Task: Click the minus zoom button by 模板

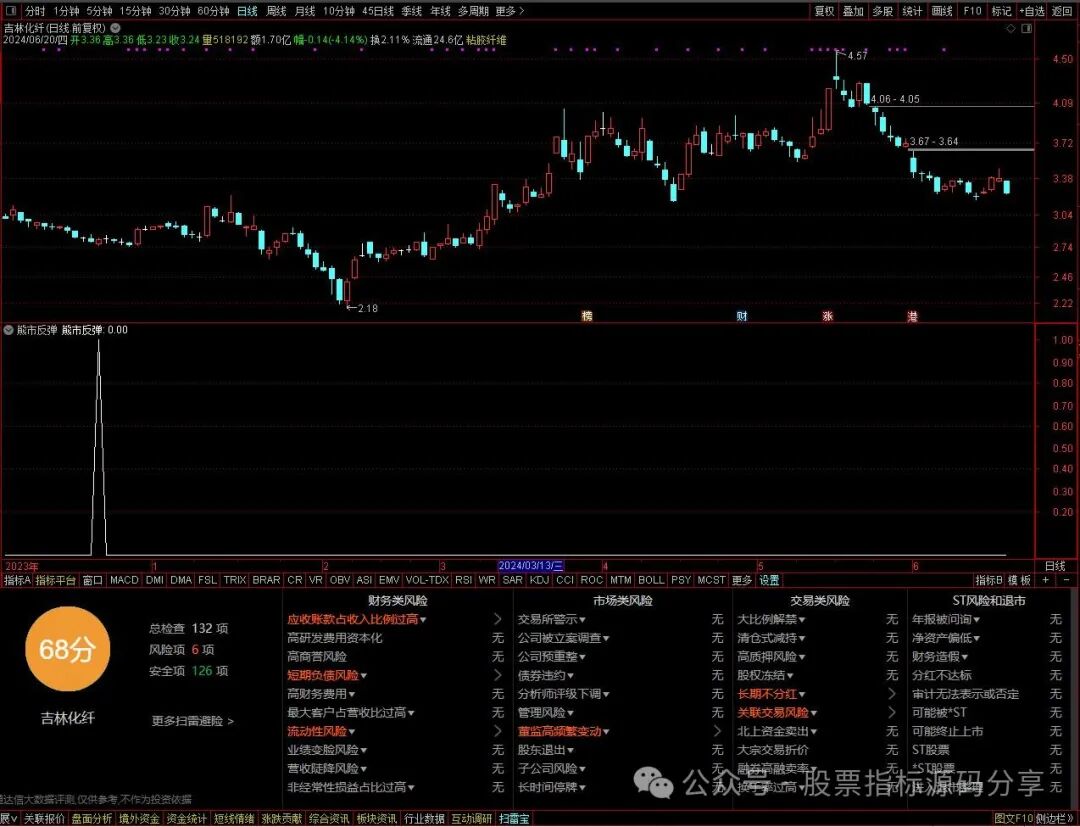Action: (x=1066, y=580)
